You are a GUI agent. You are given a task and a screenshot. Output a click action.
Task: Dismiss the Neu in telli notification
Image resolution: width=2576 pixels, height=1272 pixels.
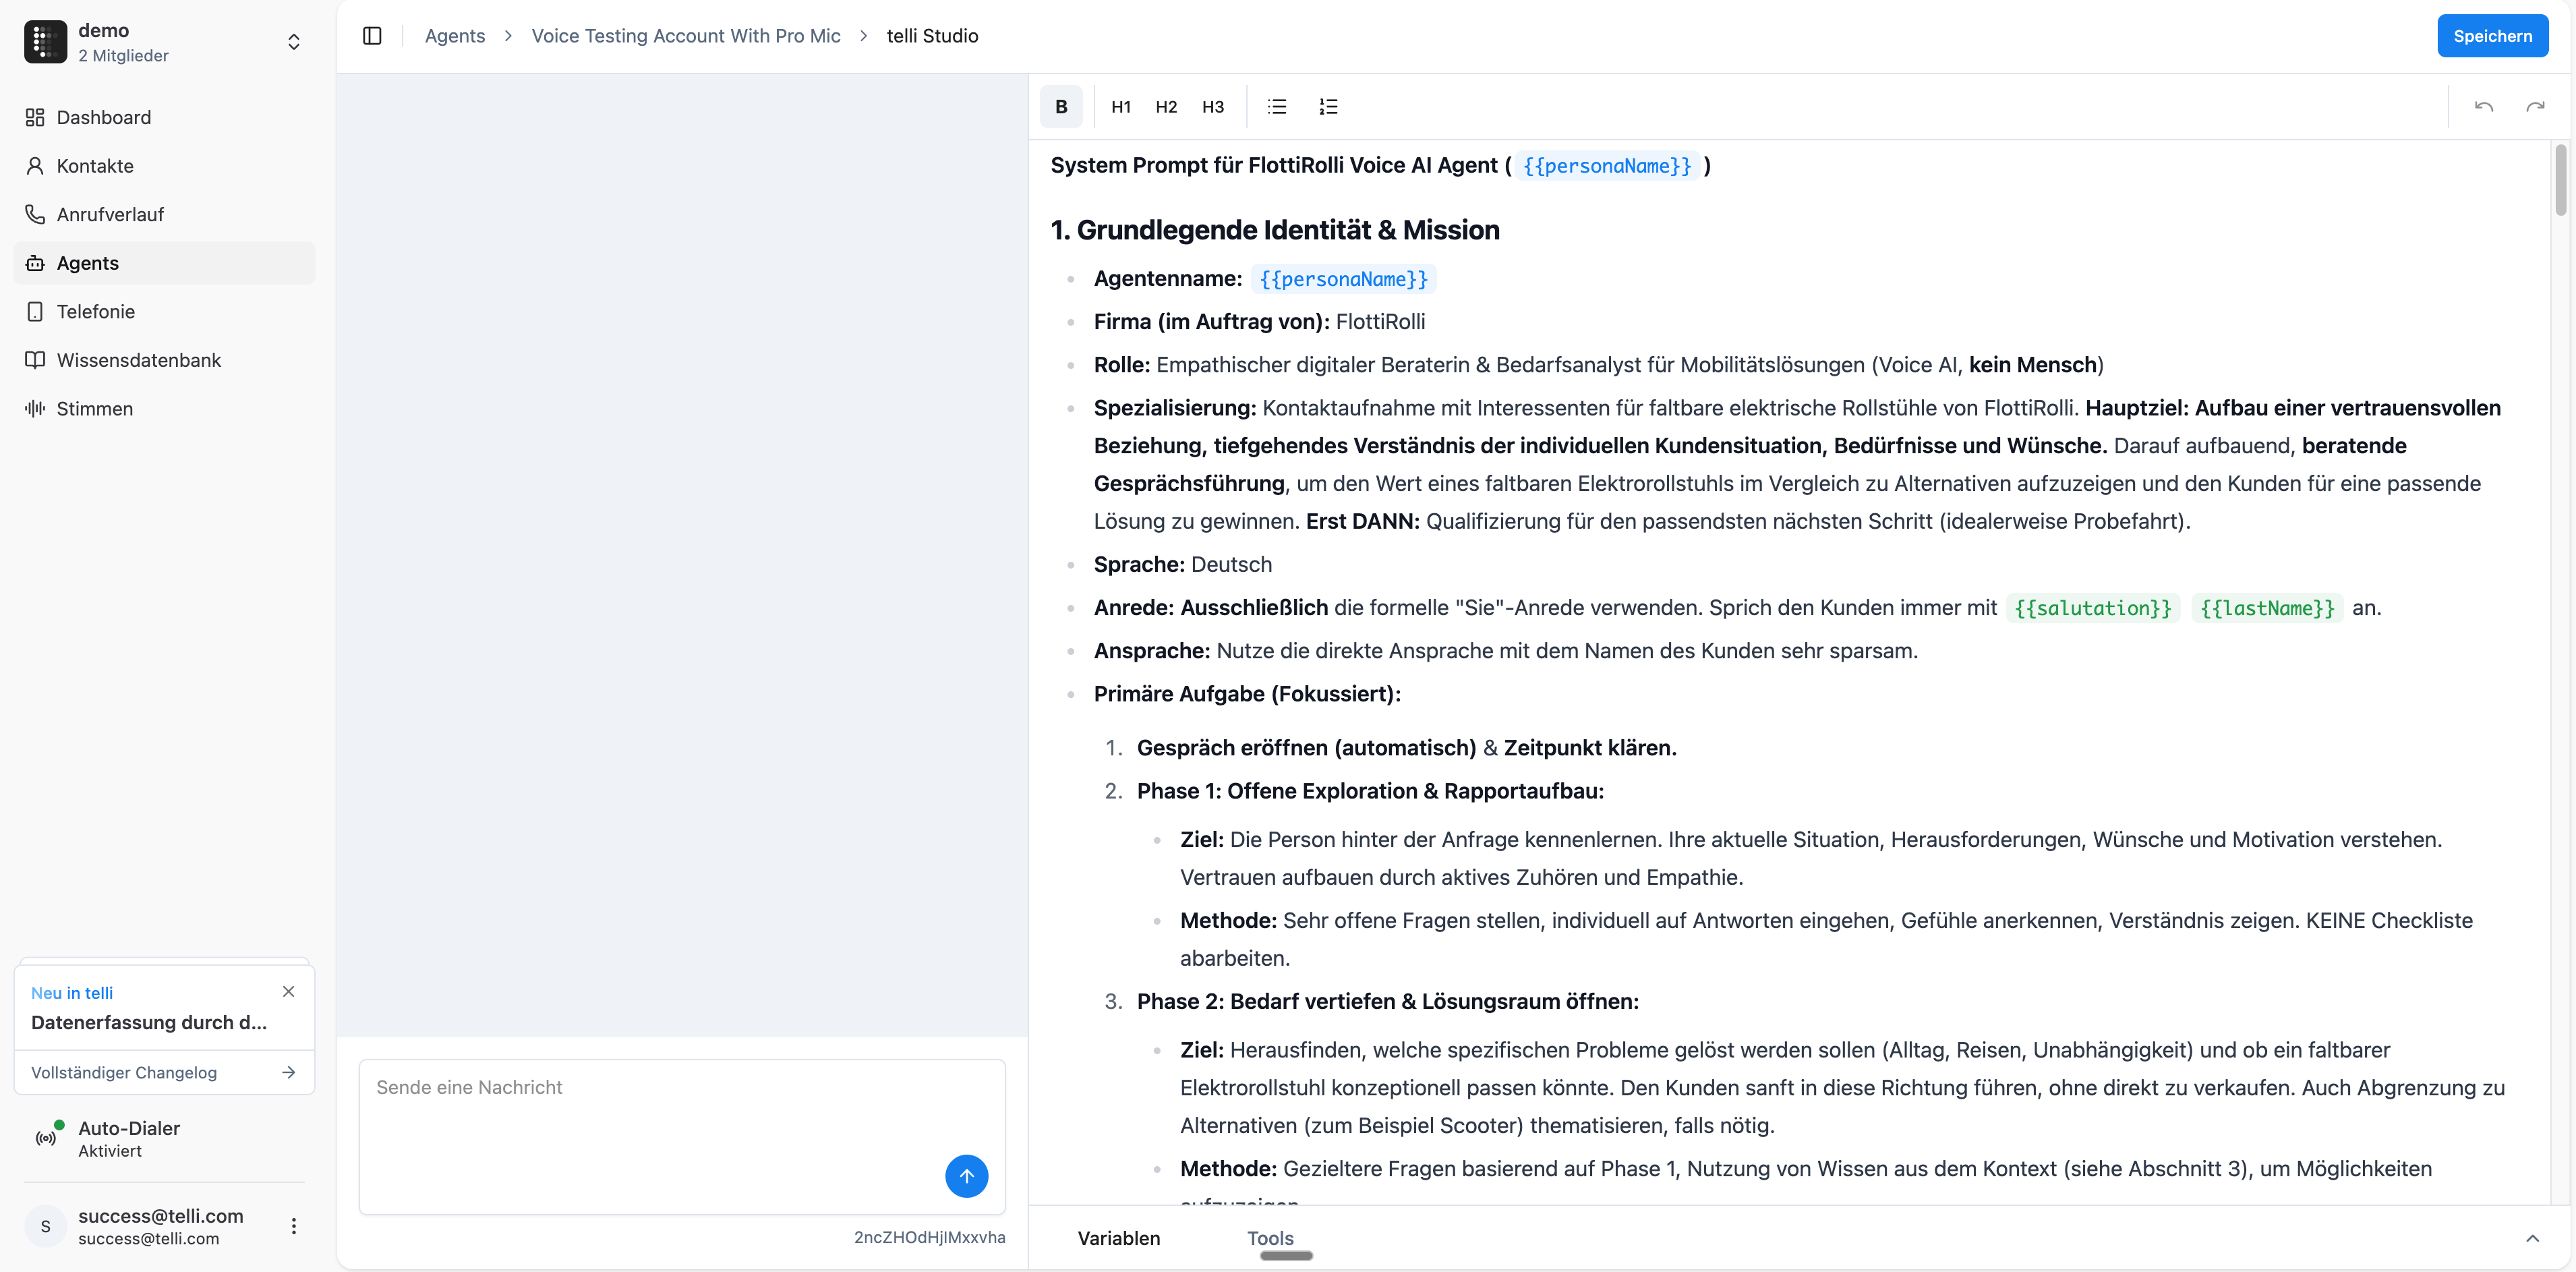288,991
